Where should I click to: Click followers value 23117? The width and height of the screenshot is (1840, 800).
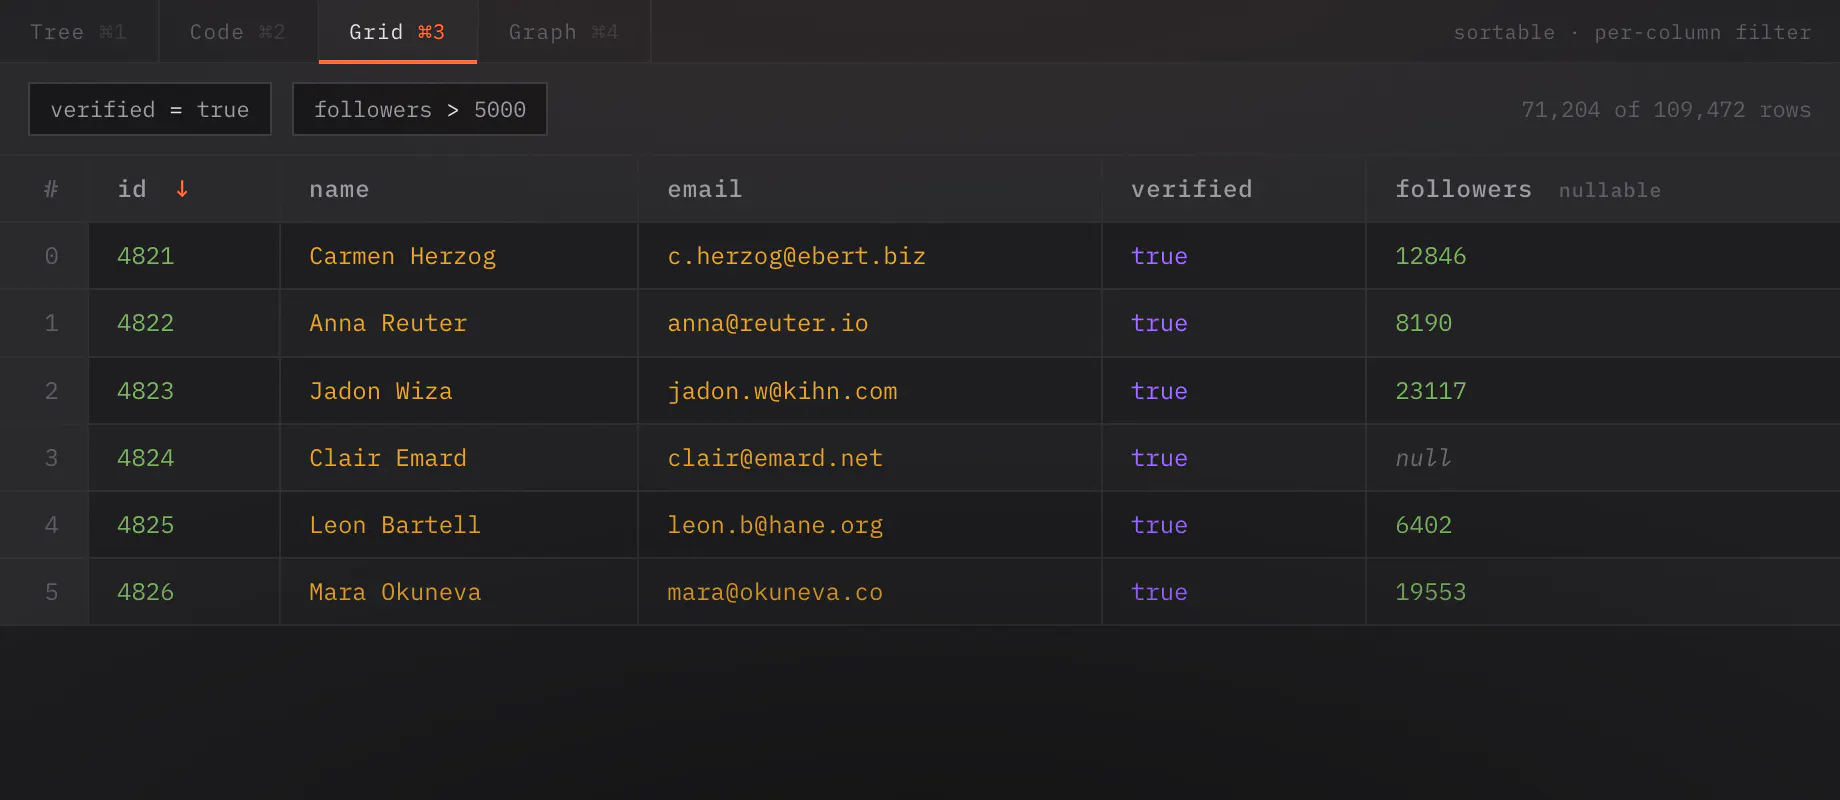1430,391
